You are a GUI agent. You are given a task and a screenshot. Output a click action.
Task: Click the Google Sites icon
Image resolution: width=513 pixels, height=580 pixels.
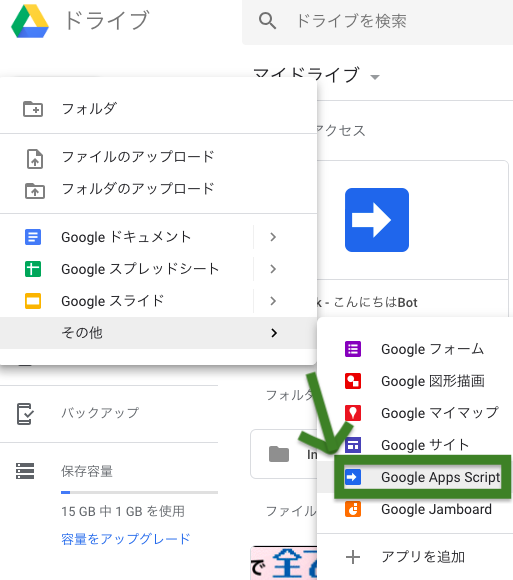coord(353,445)
